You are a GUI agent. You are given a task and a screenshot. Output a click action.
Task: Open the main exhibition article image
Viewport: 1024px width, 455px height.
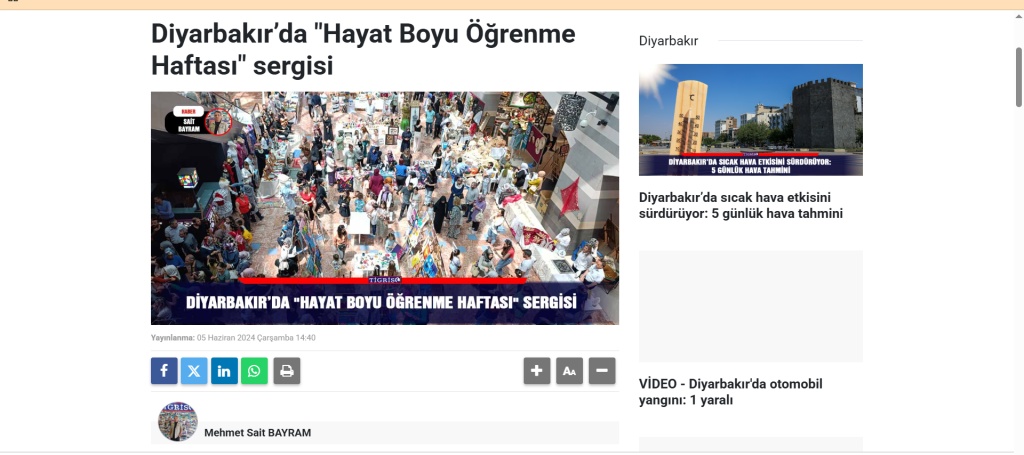pos(385,208)
